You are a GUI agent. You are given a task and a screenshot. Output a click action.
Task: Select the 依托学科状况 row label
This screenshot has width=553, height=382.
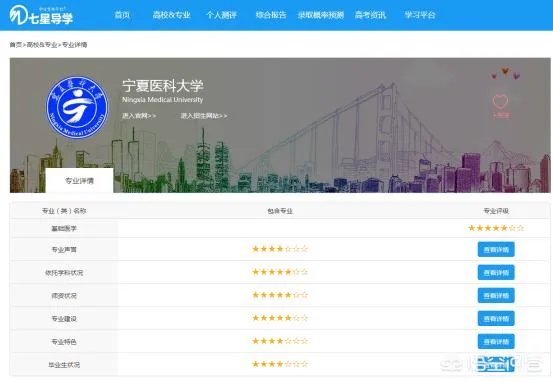point(64,273)
